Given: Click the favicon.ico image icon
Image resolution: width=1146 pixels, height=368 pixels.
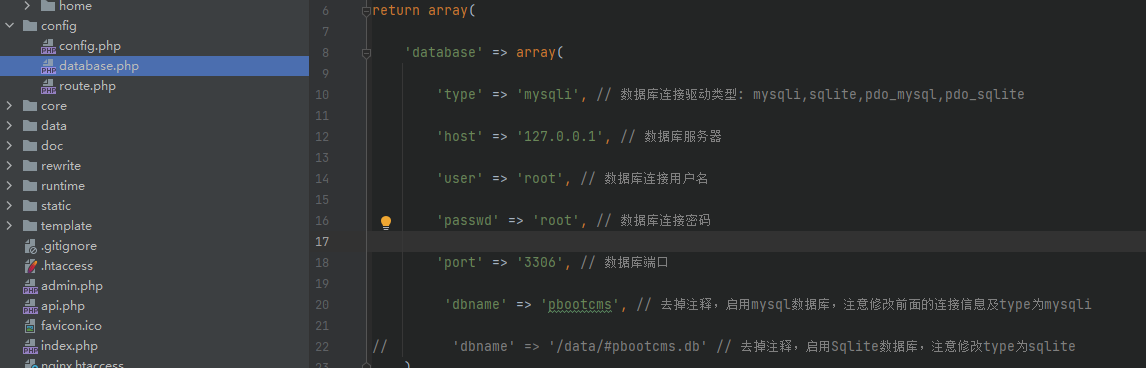Looking at the screenshot, I should click(30, 326).
